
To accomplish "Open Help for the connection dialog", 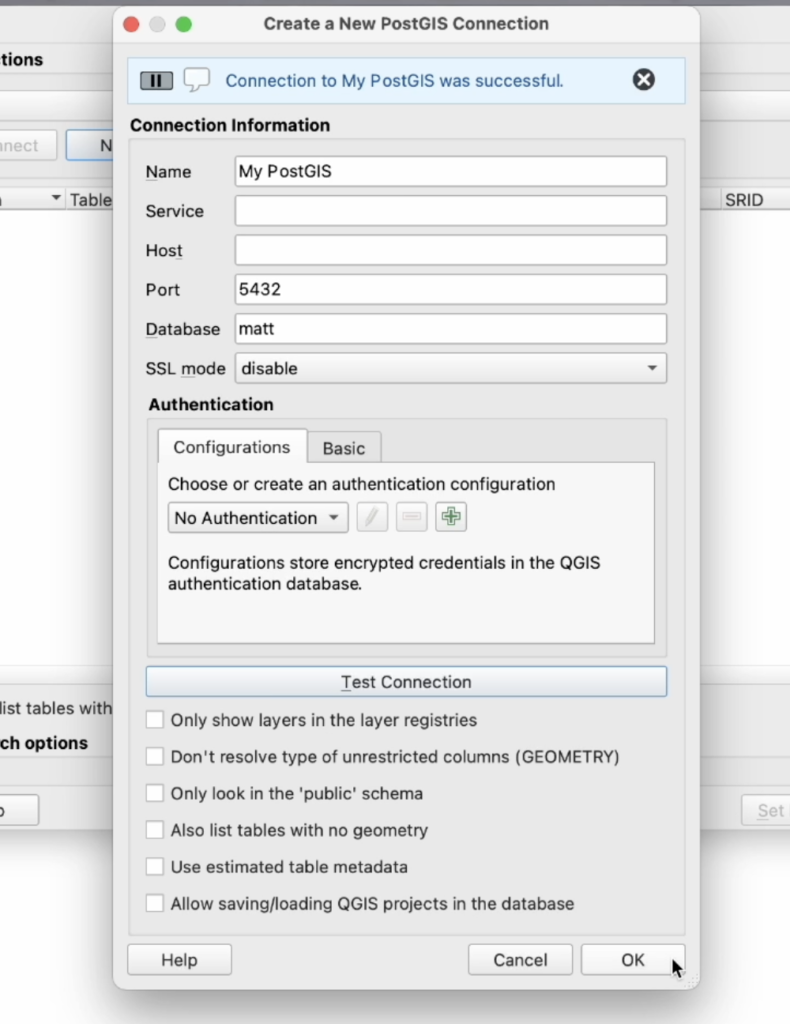I will 180,960.
